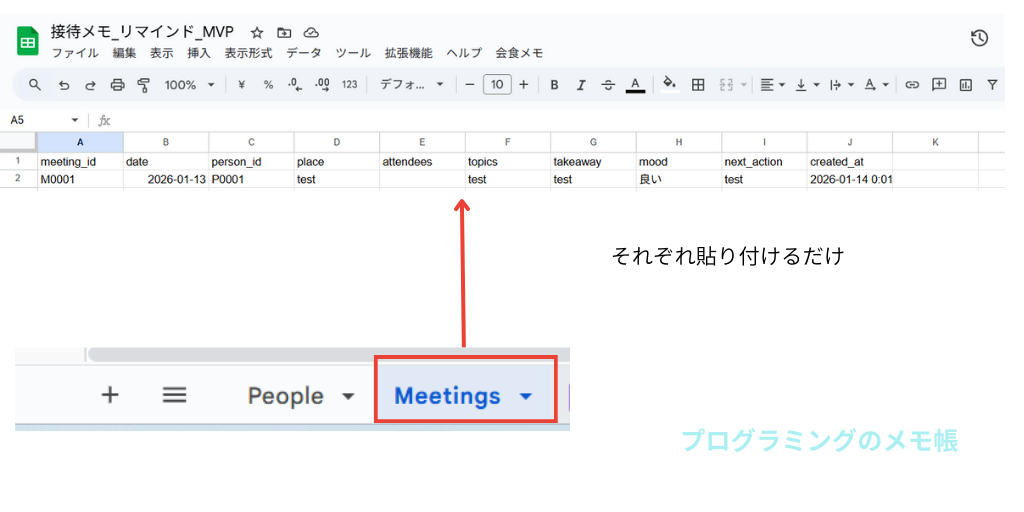Image resolution: width=1024 pixels, height=512 pixels.
Task: Select the paint format roller tool
Action: pos(143,85)
